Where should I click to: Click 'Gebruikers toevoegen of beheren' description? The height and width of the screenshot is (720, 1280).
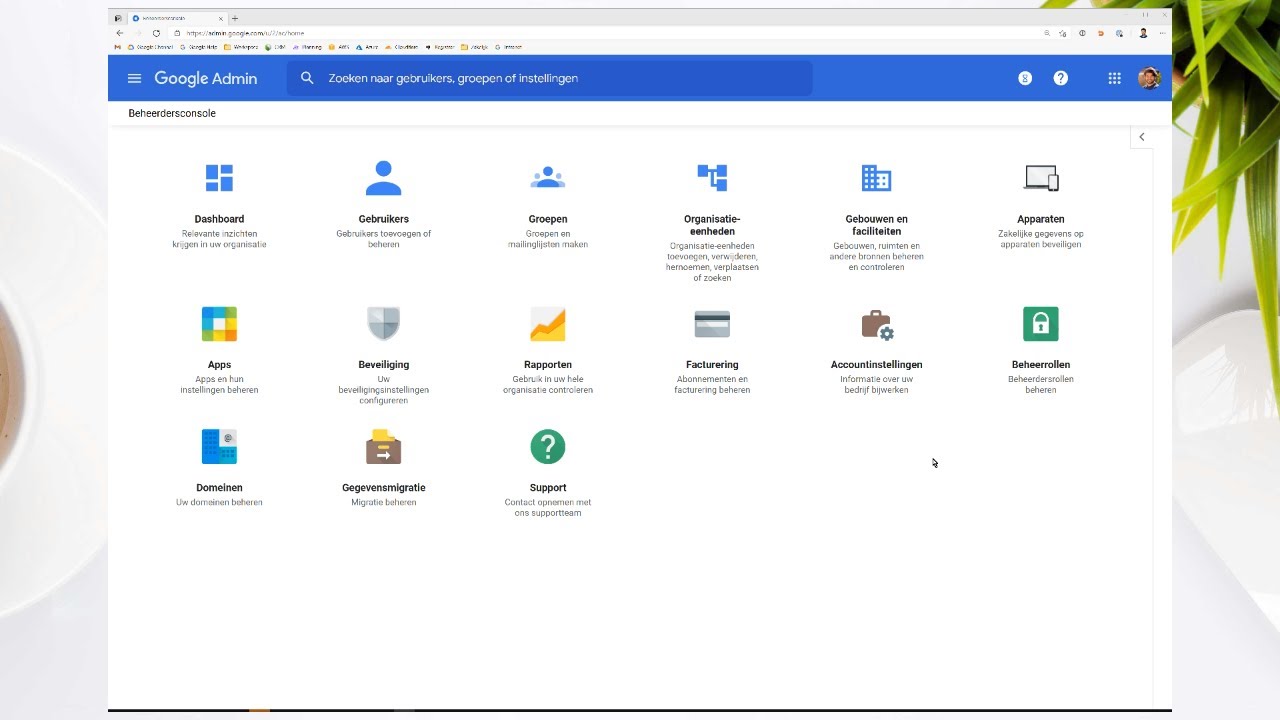pos(383,239)
